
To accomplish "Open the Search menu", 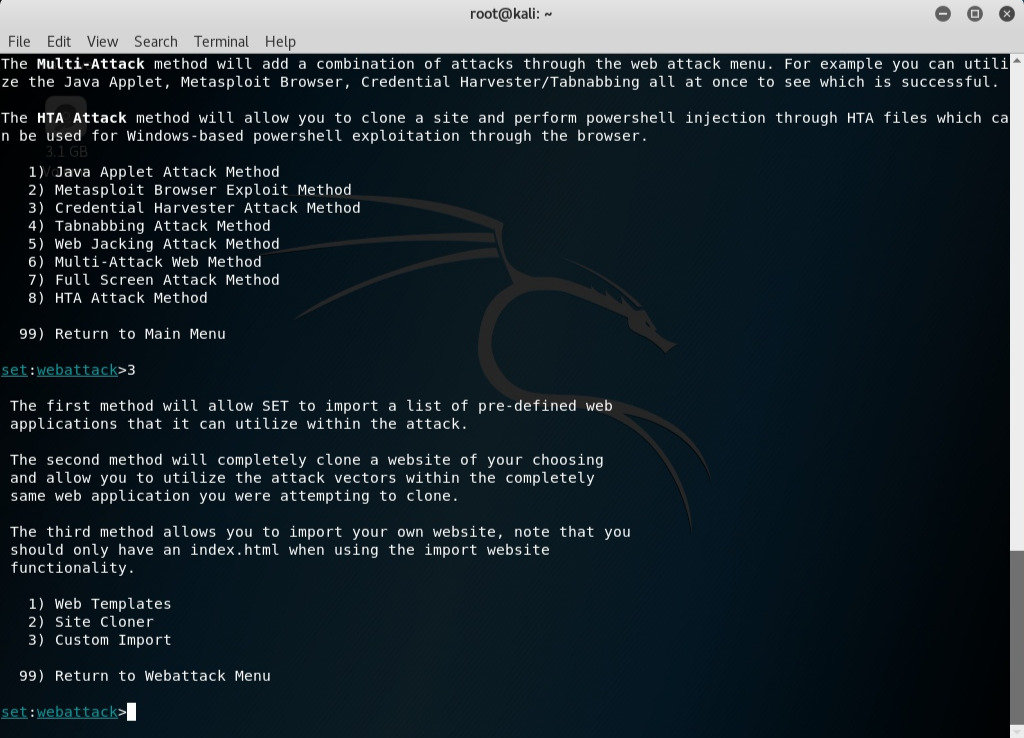I will pos(155,42).
